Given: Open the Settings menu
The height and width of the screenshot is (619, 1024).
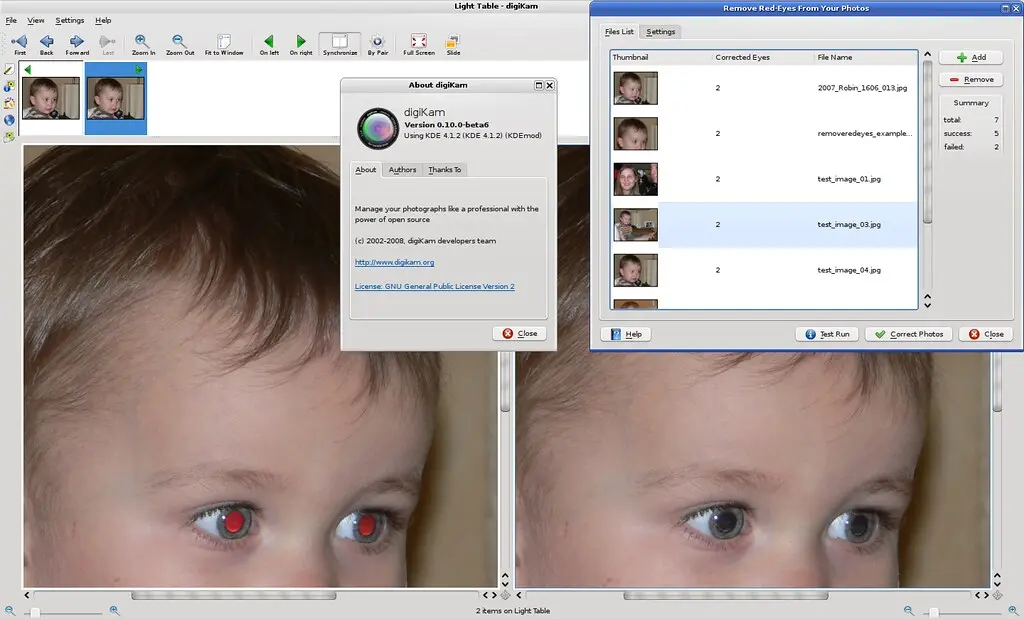Looking at the screenshot, I should (x=70, y=20).
